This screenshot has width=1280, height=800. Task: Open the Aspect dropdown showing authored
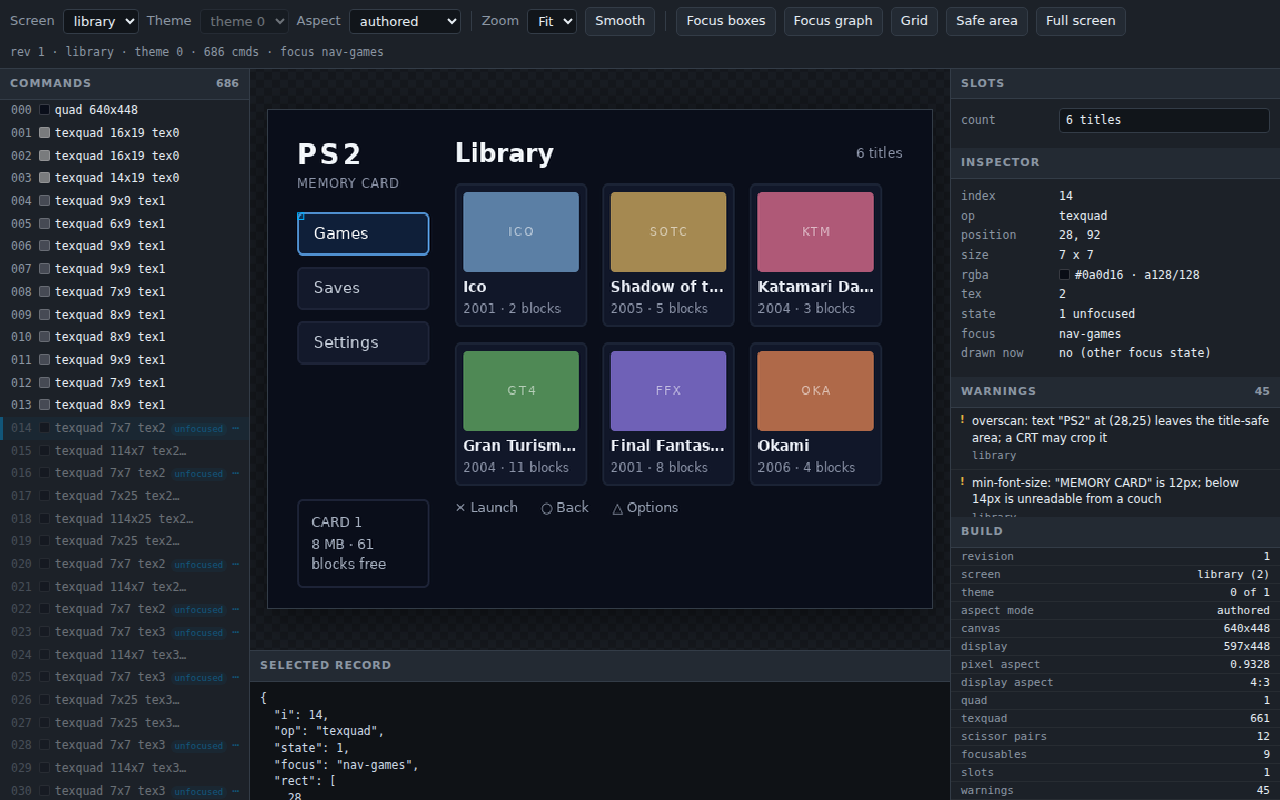click(405, 21)
